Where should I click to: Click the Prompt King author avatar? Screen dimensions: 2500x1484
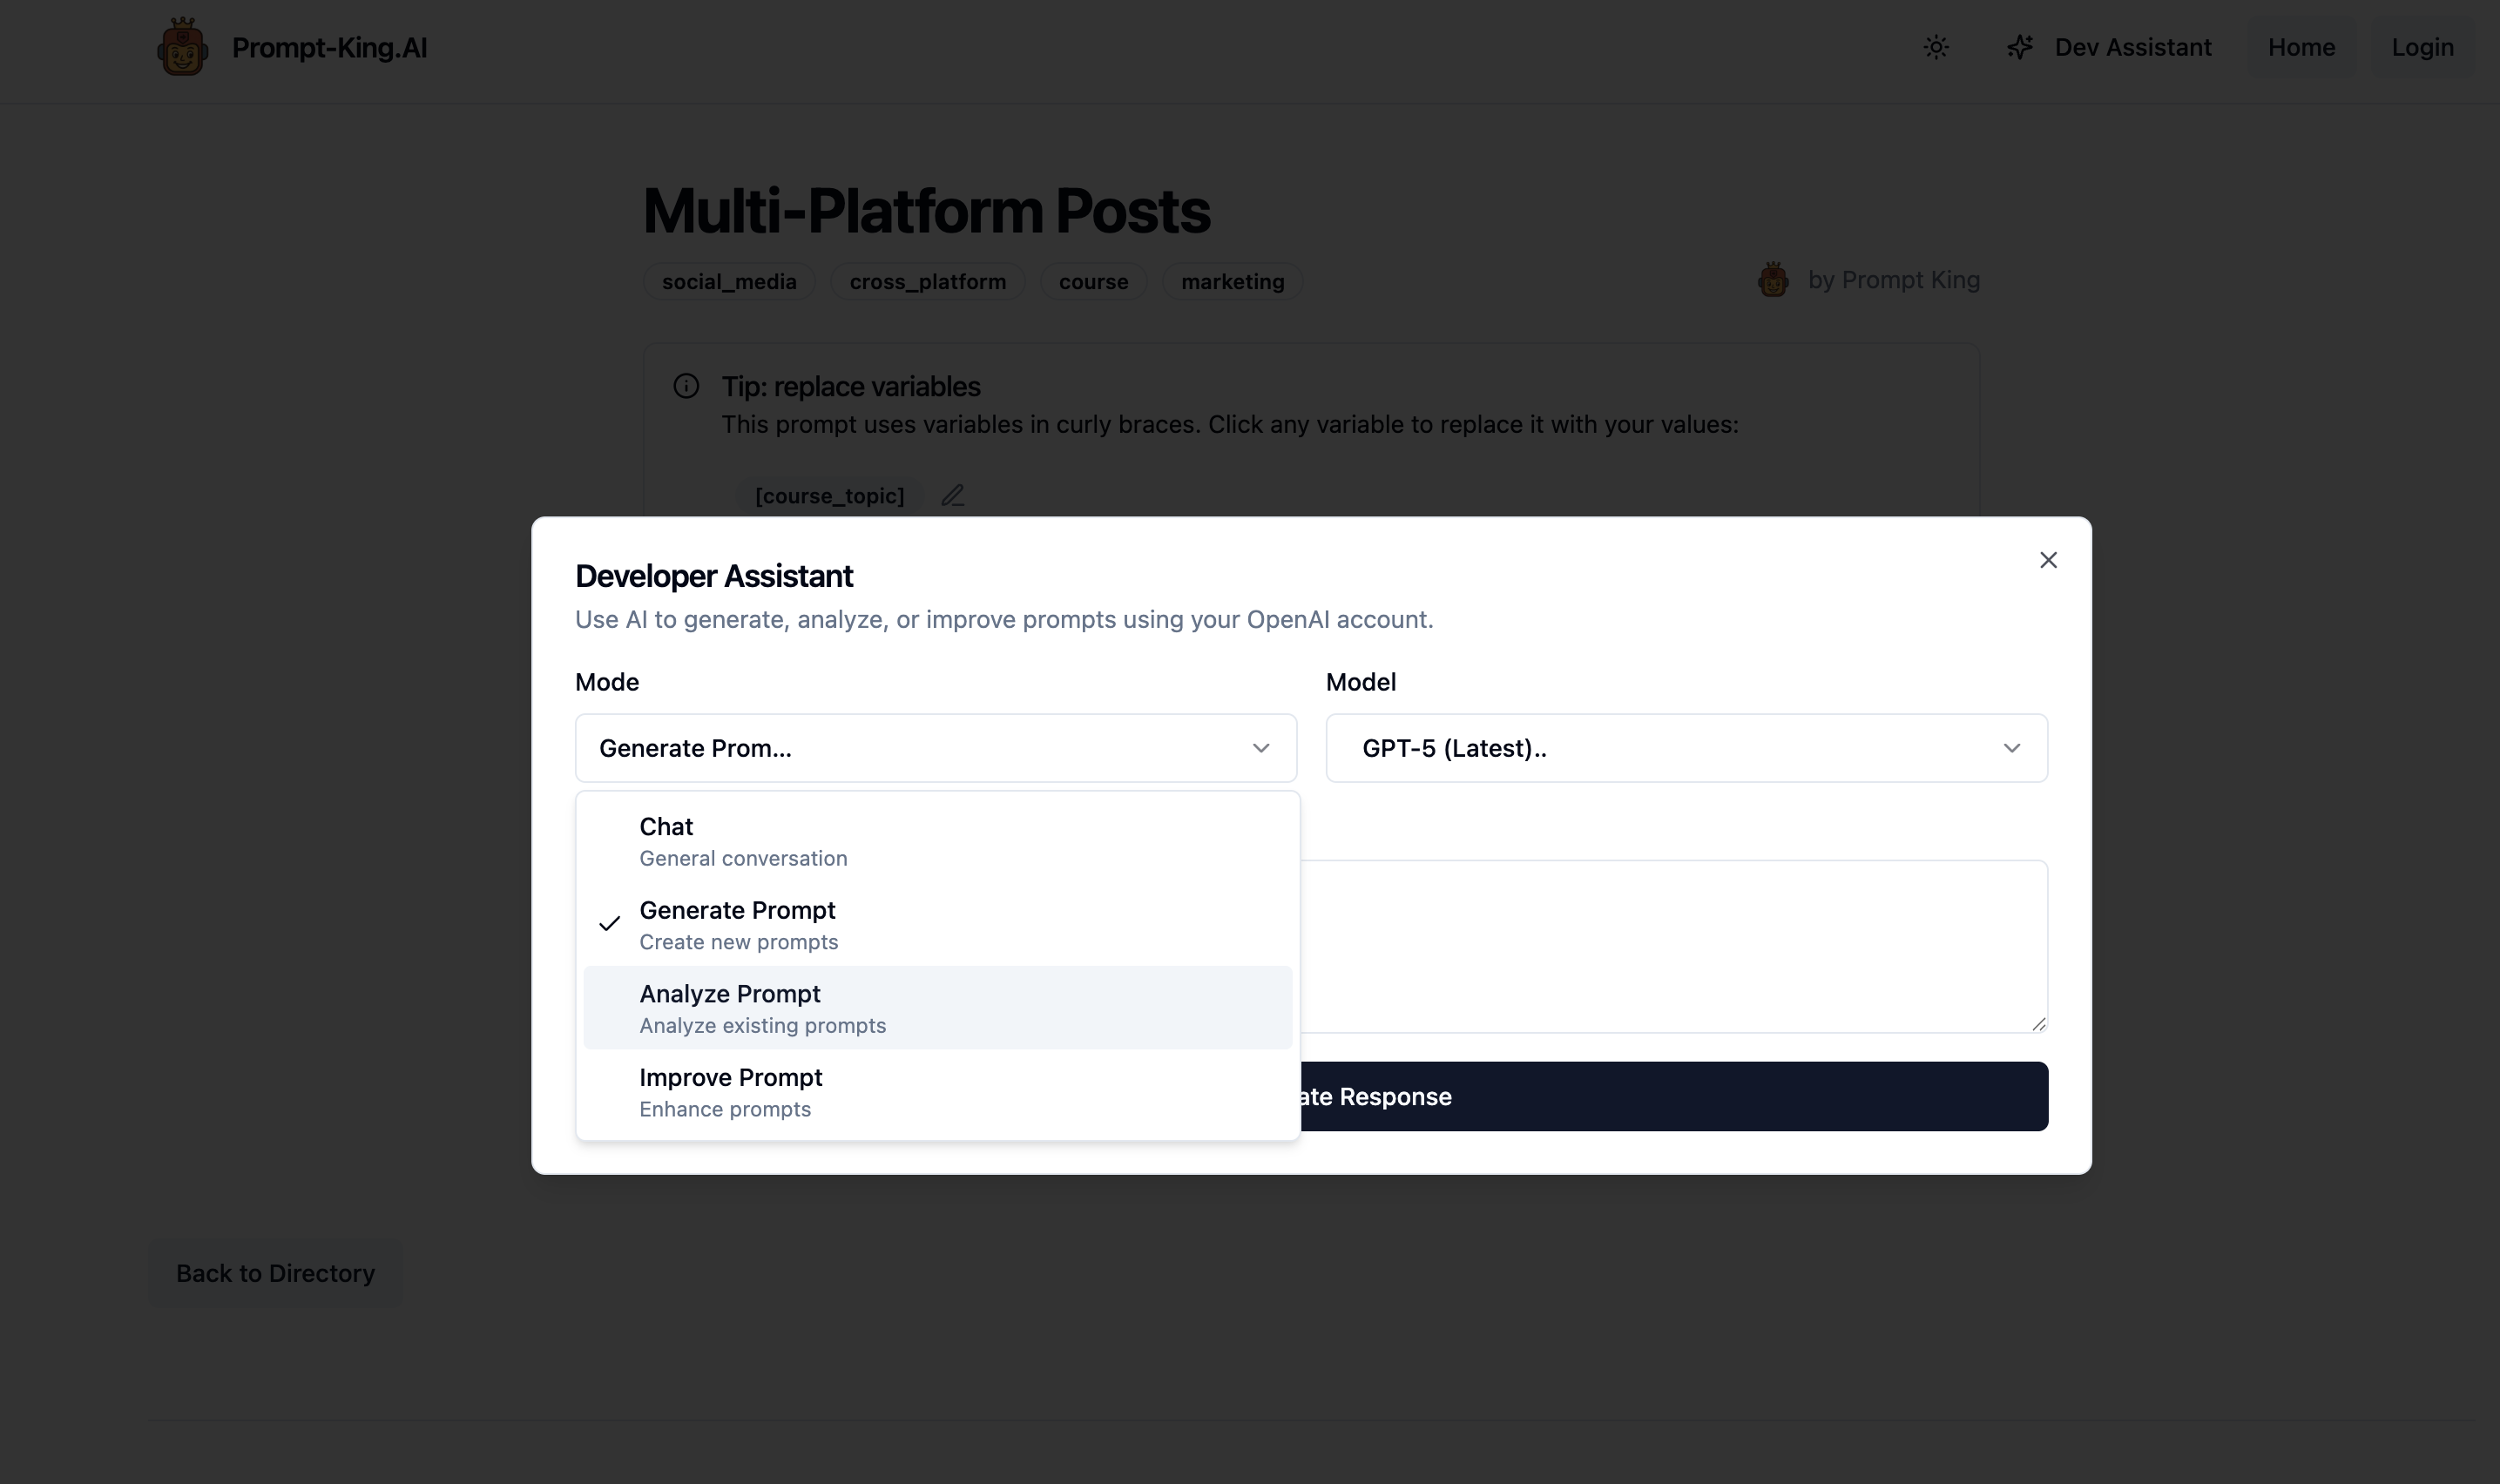1773,280
